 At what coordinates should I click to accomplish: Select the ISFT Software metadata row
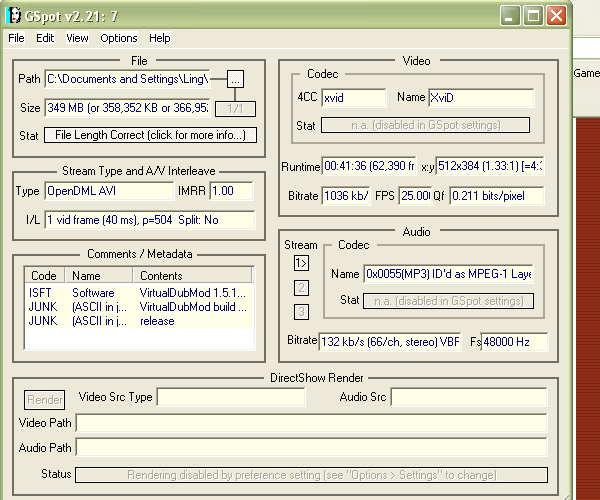[x=139, y=293]
